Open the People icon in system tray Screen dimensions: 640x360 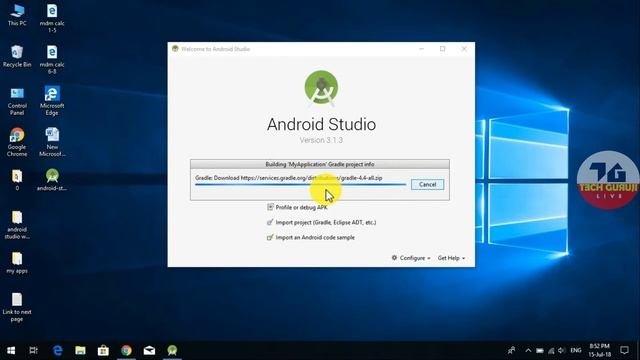pos(511,351)
